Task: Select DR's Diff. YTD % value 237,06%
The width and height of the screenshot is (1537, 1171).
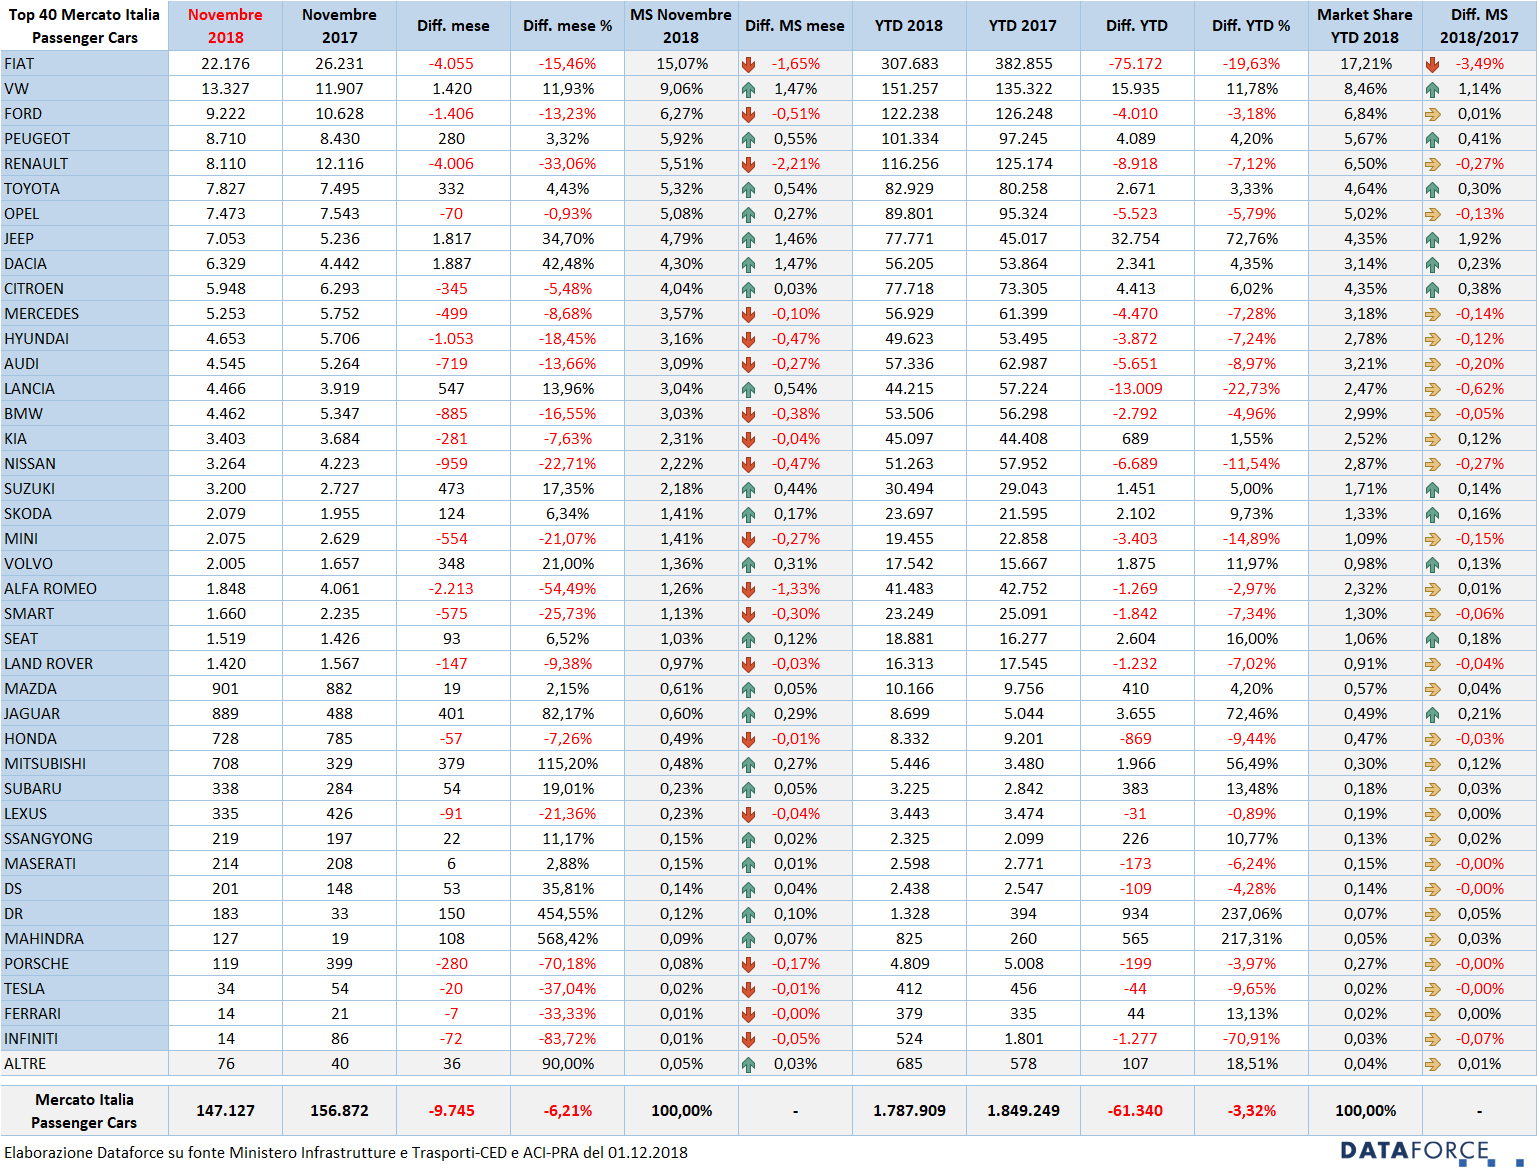Action: (x=1252, y=914)
